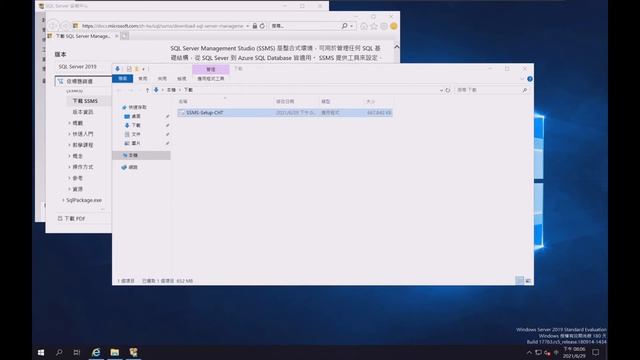Viewport: 640px width, 360px height.
Task: Switch to File Explorer on the taskbar
Action: [x=115, y=352]
